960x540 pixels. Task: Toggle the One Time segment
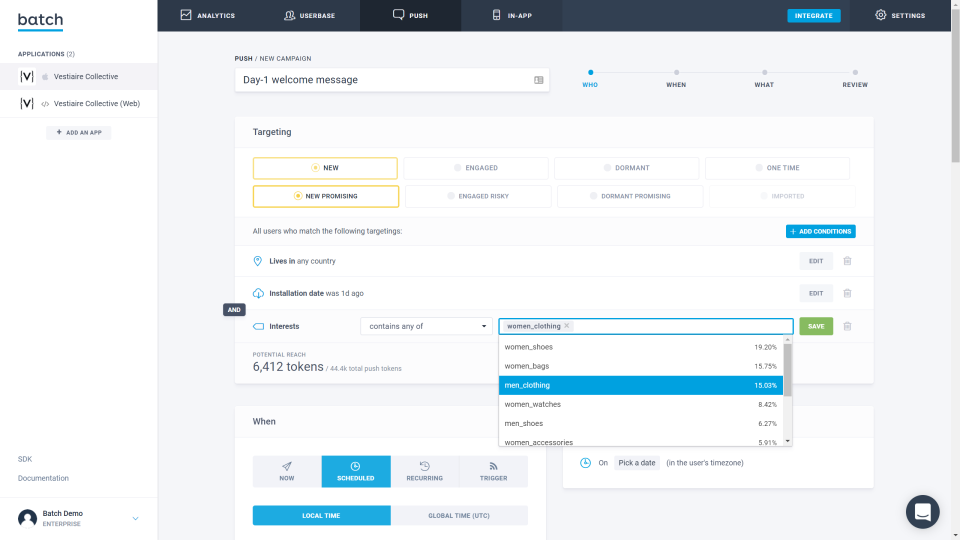click(x=778, y=168)
